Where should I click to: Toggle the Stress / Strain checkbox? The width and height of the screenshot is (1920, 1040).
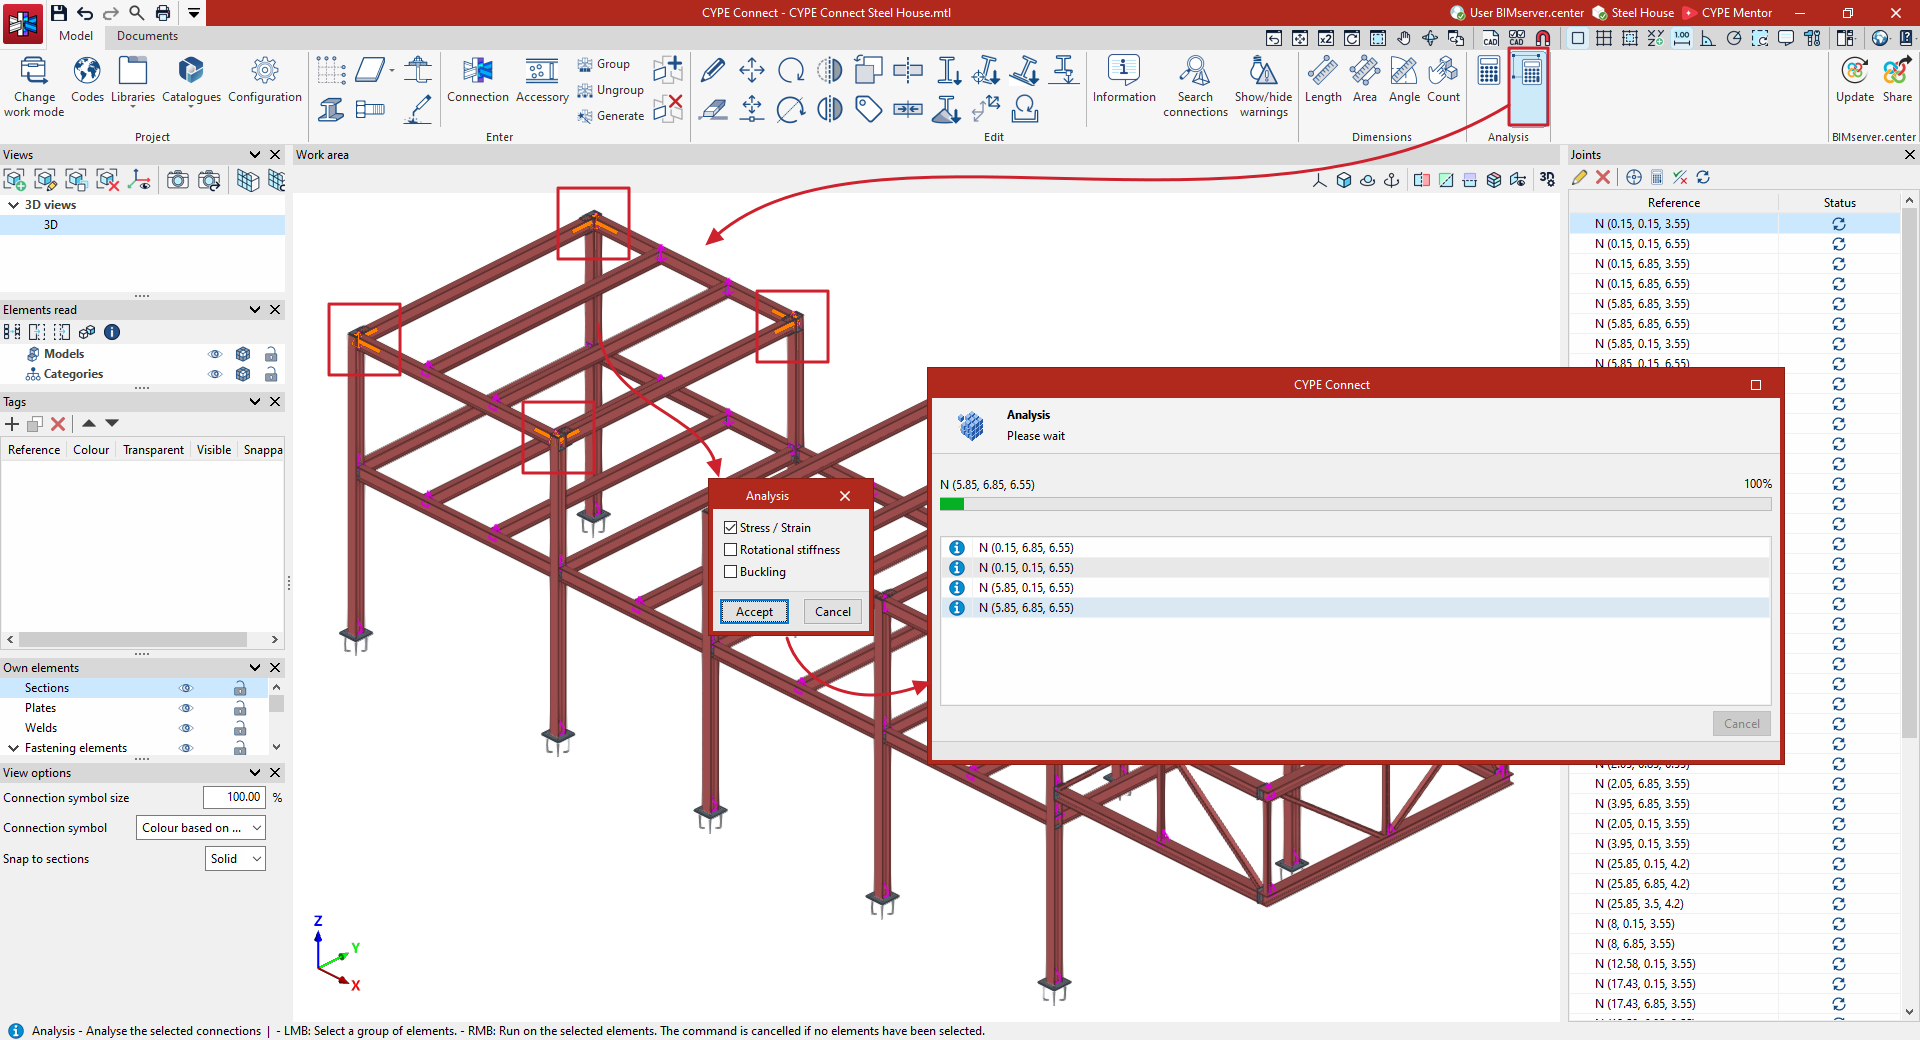tap(731, 527)
